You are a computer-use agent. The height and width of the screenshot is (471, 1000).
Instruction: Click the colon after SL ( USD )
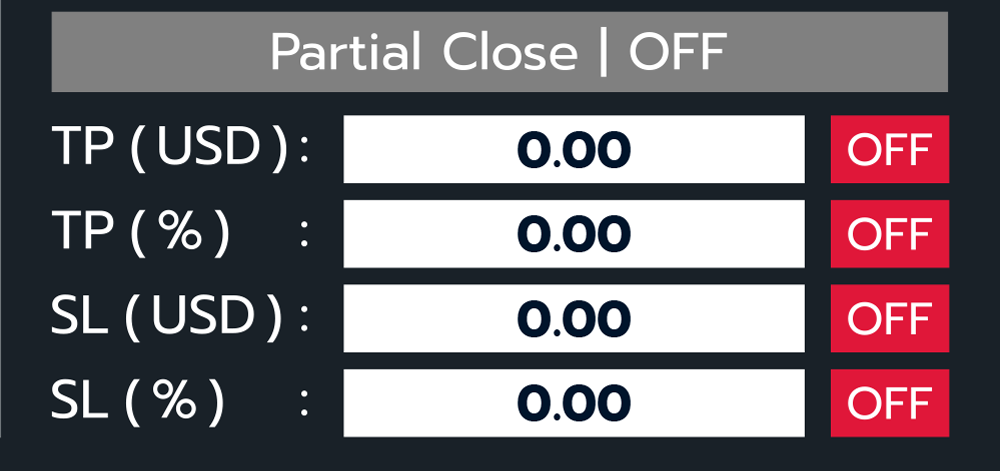[x=305, y=320]
